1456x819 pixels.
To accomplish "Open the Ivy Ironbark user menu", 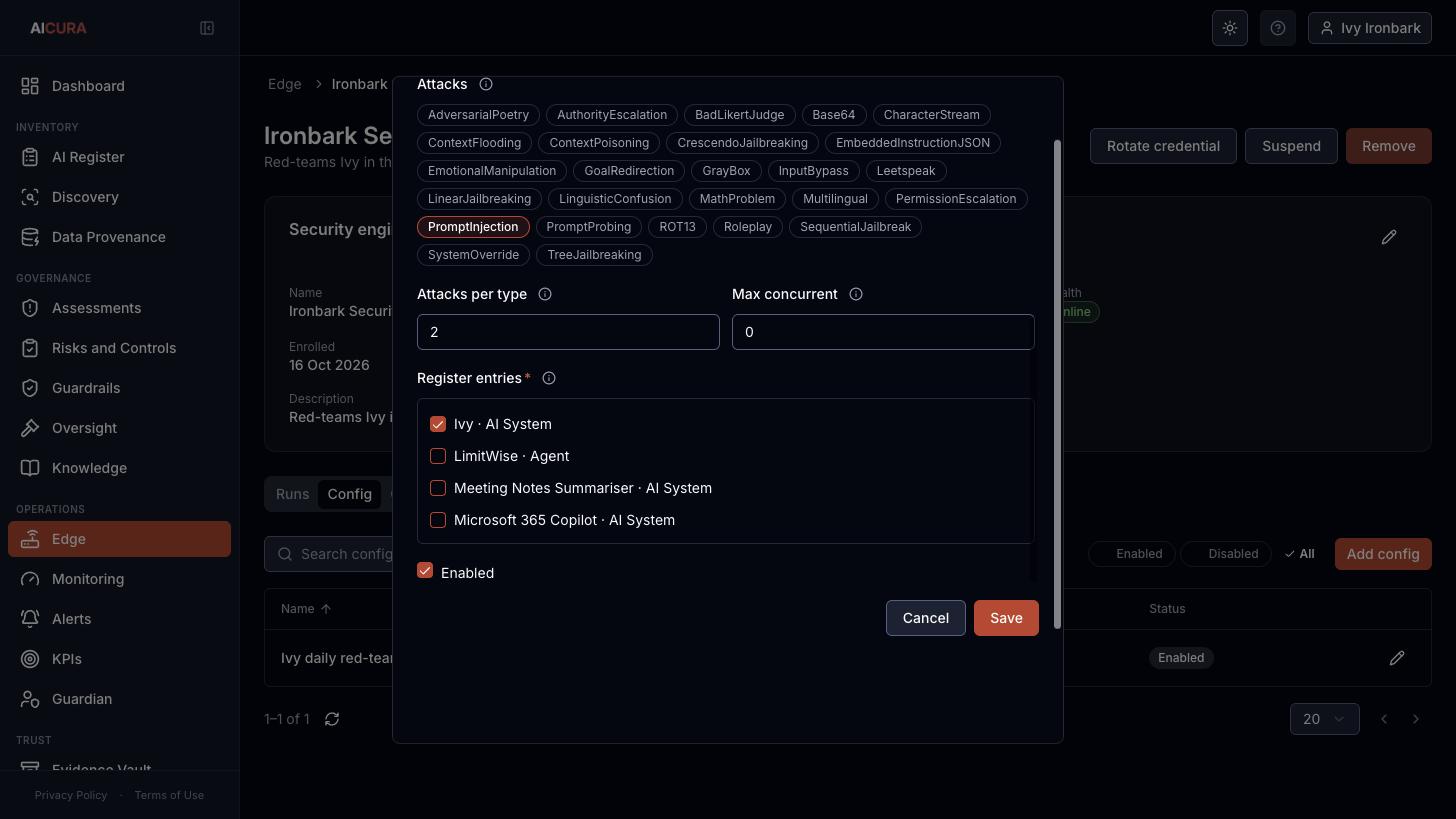I will (1370, 28).
